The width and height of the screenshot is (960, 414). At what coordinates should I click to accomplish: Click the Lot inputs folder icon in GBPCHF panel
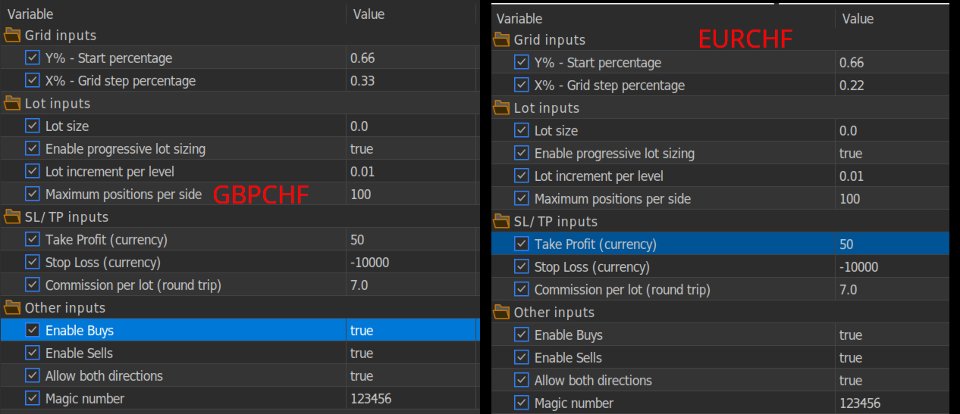click(x=12, y=104)
